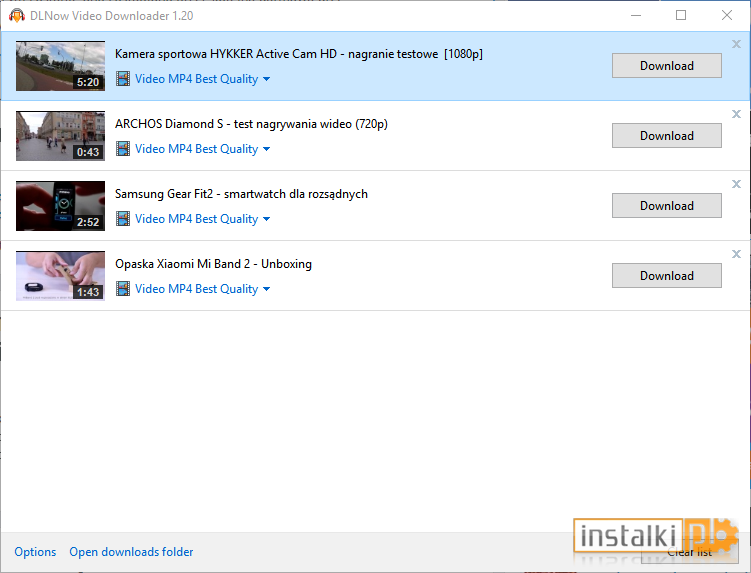Click film icon beside Opaska Xiaomi Mi Band format
Screen dimensions: 751x573
click(123, 288)
